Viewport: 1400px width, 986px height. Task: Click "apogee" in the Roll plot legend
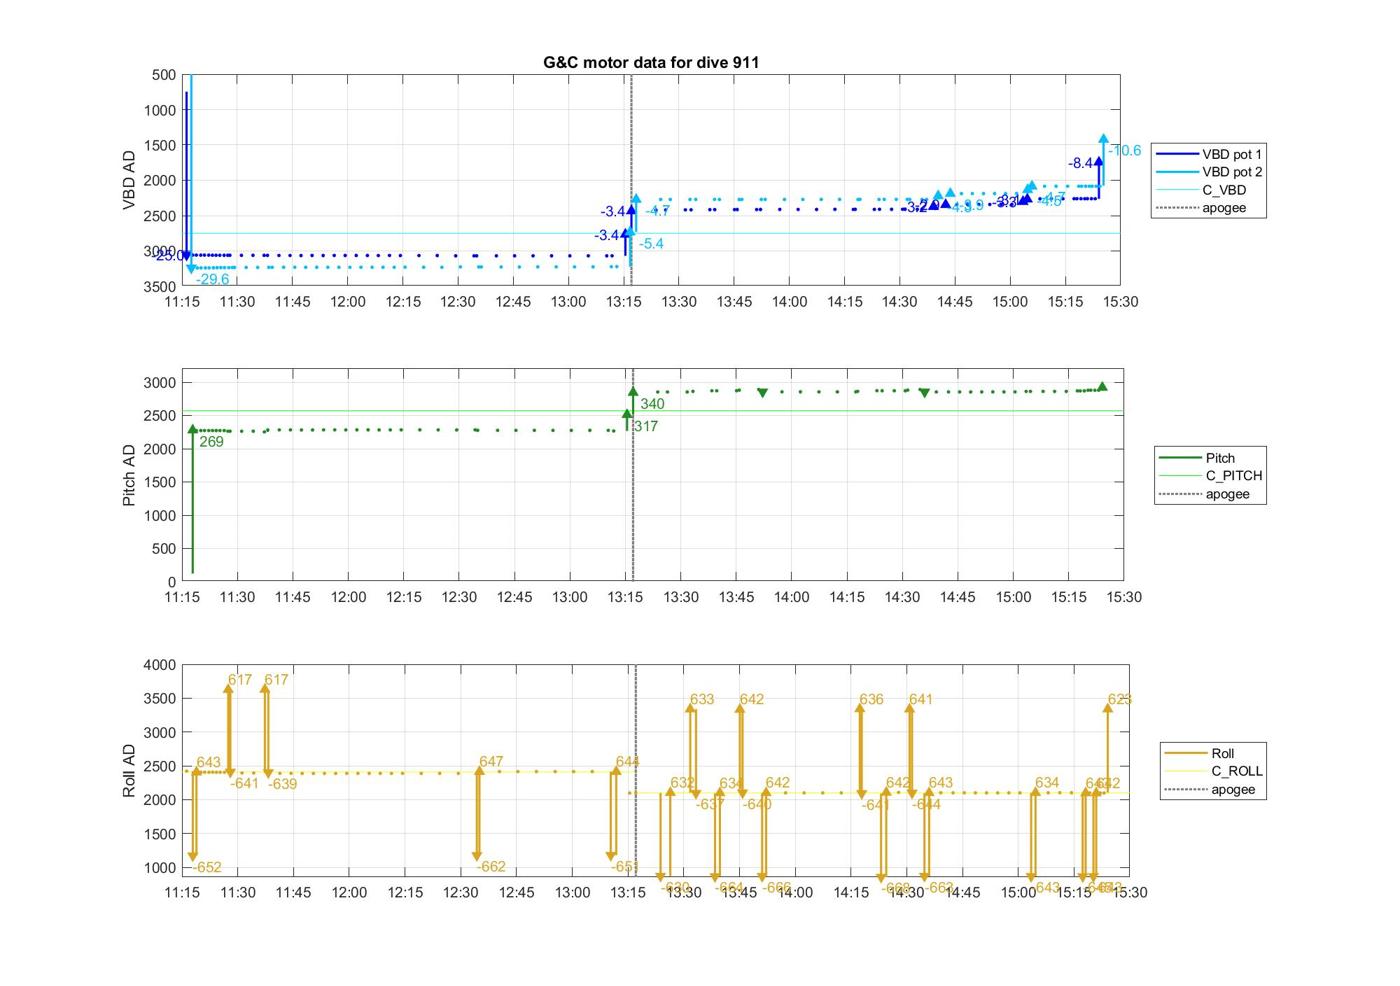point(1210,789)
